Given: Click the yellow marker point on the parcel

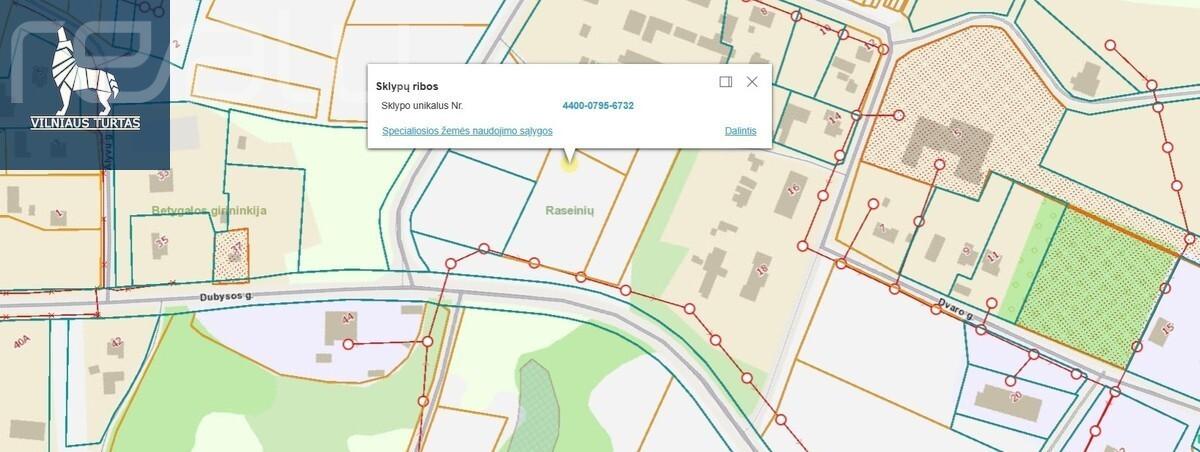Looking at the screenshot, I should pyautogui.click(x=569, y=162).
